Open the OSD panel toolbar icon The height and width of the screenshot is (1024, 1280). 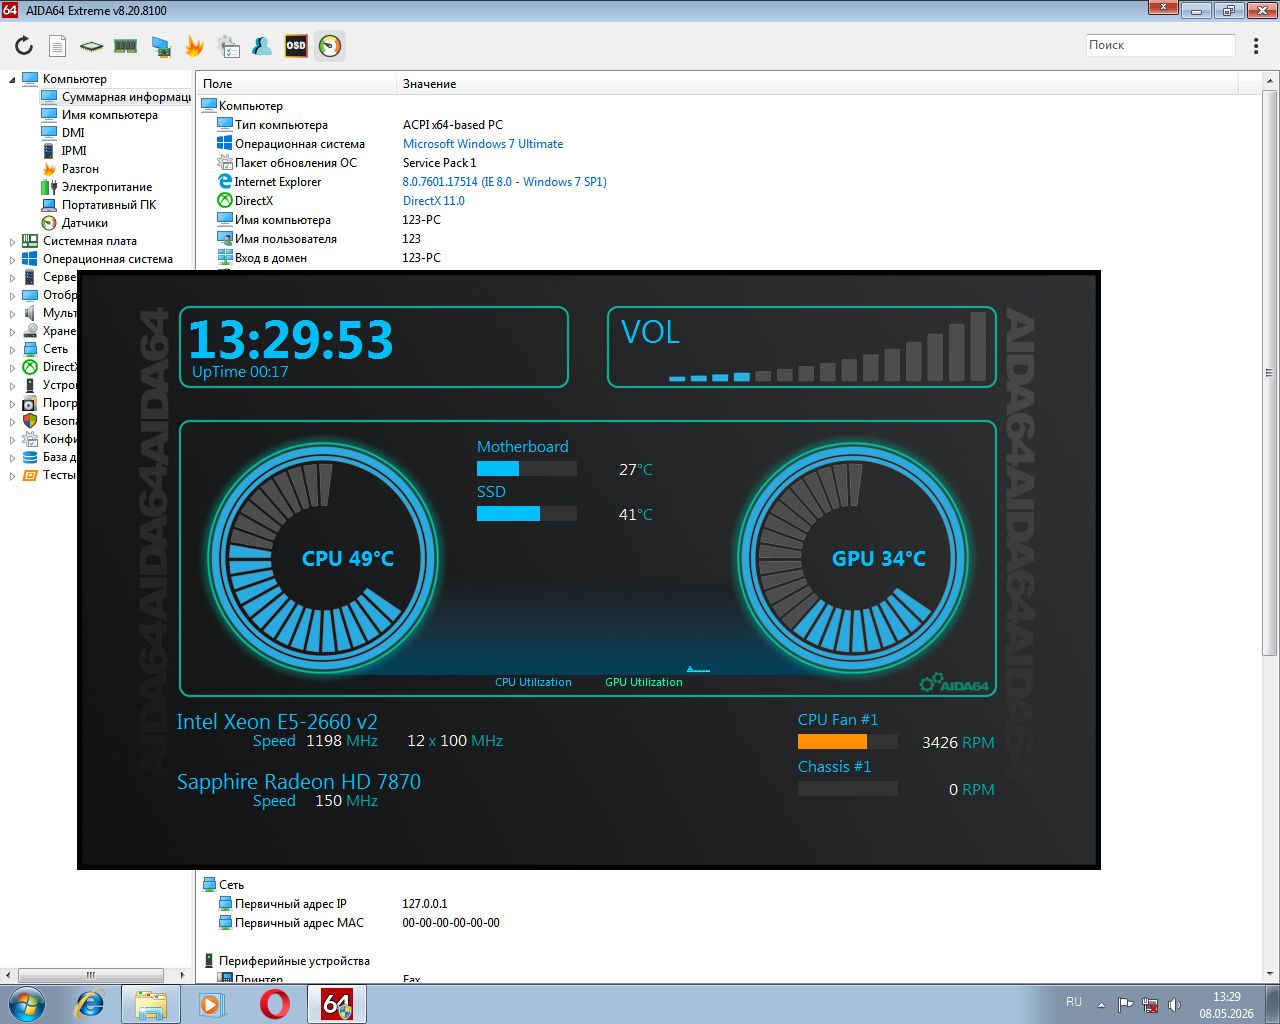(296, 46)
